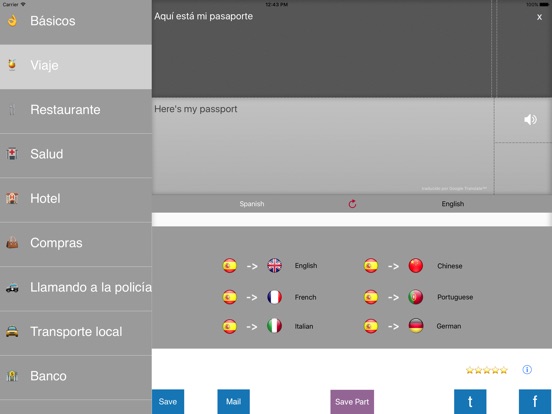Tap the bank building icon
This screenshot has width=552, height=414.
(12, 376)
